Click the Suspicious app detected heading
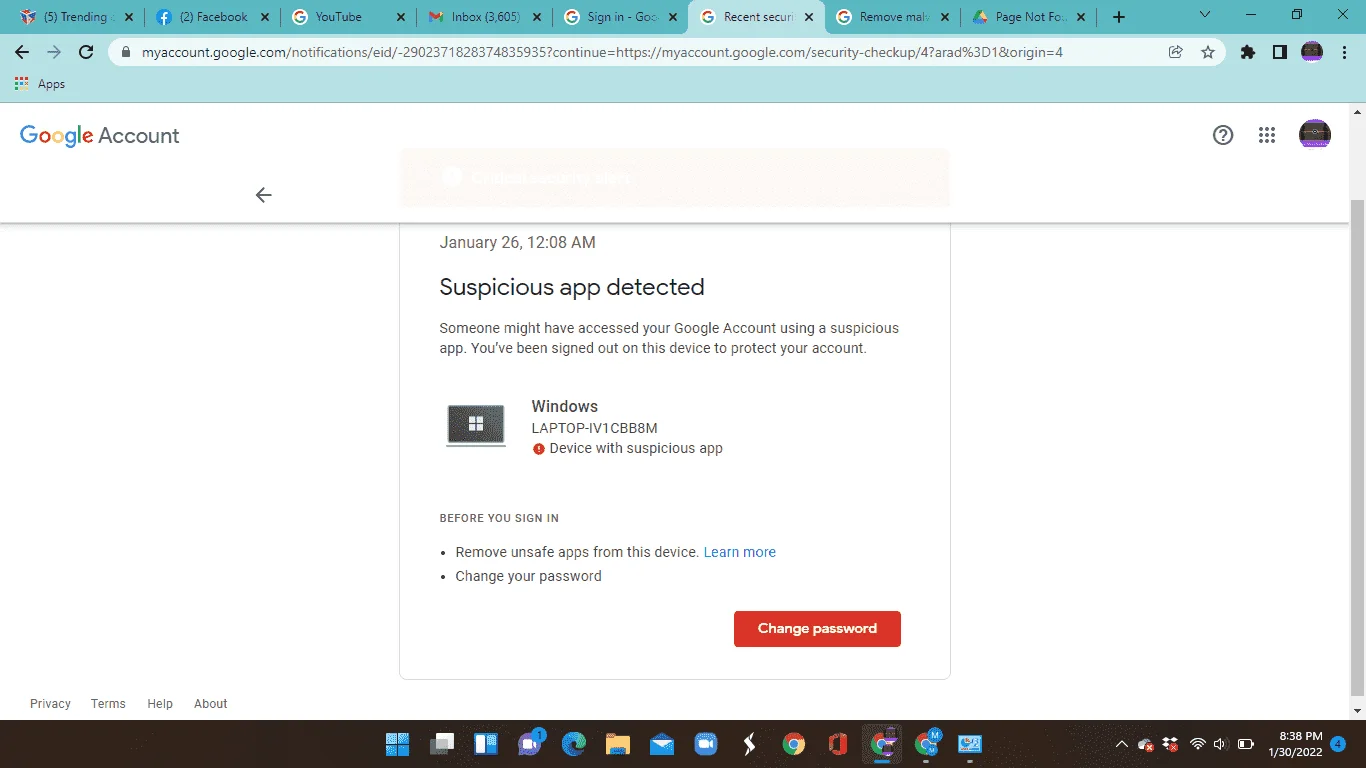This screenshot has height=768, width=1366. 572,288
